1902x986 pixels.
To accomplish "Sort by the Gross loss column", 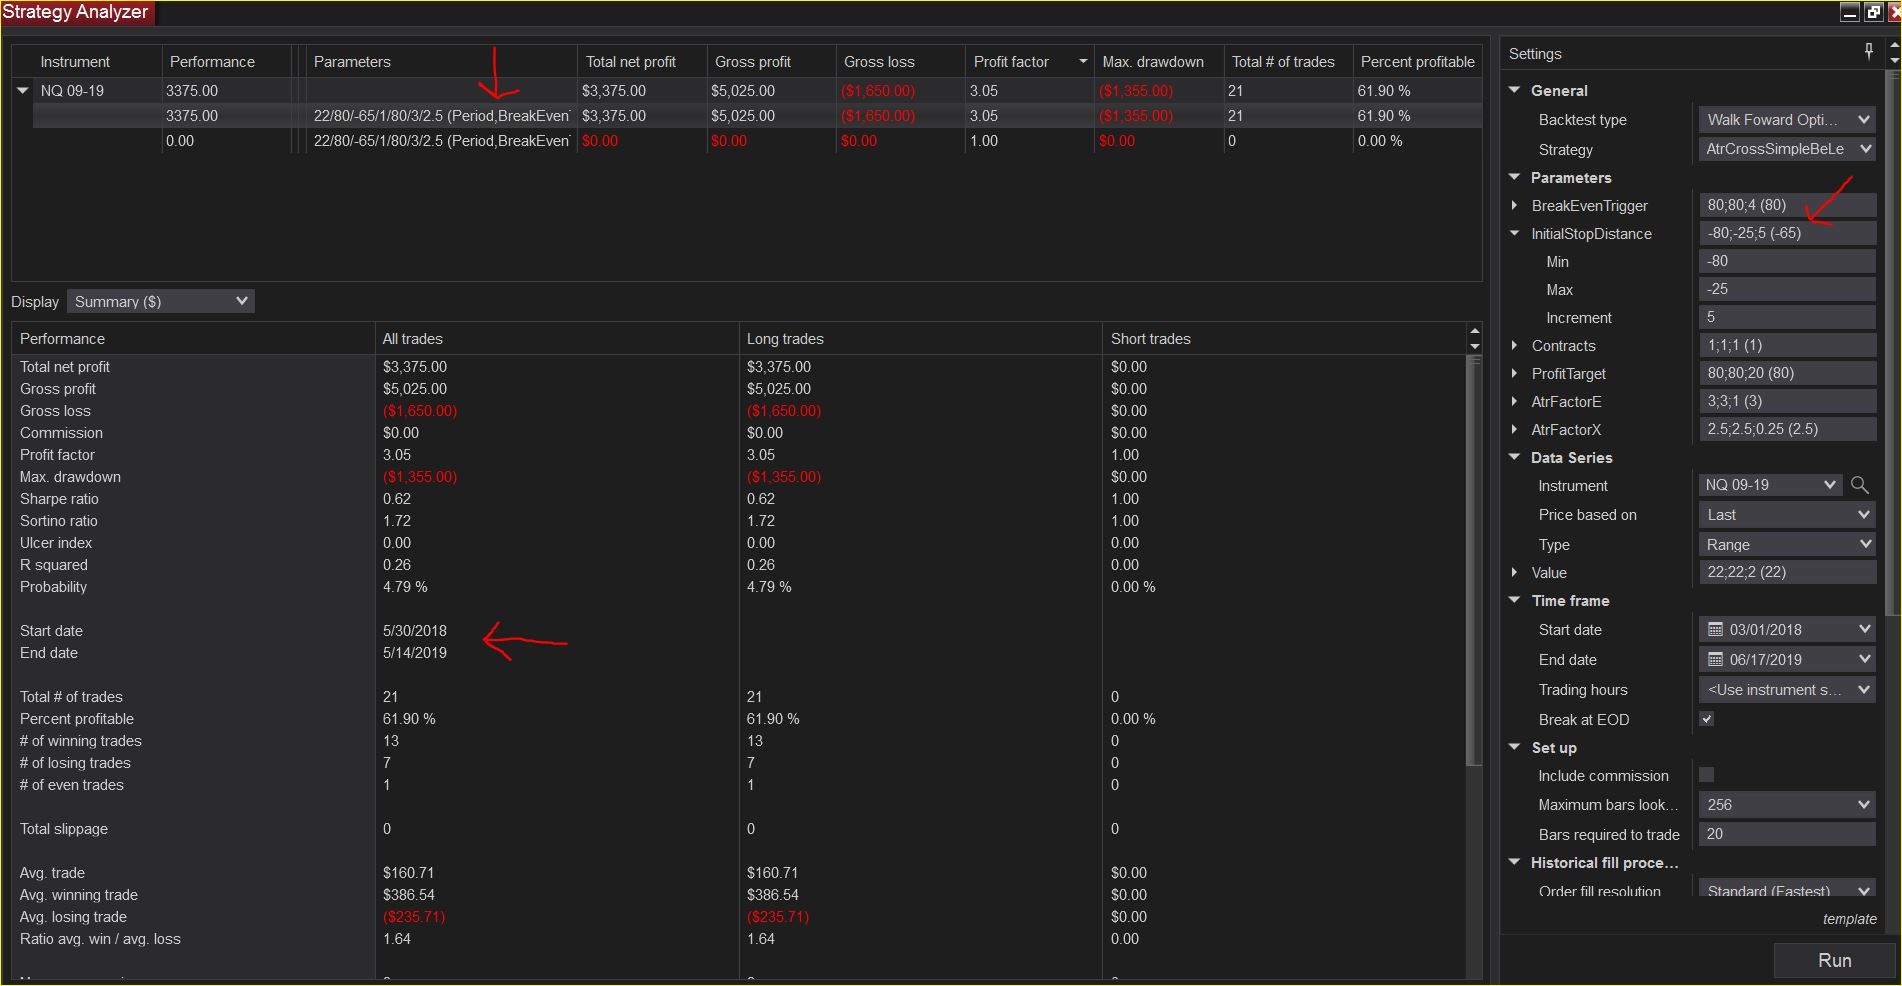I will (x=900, y=62).
